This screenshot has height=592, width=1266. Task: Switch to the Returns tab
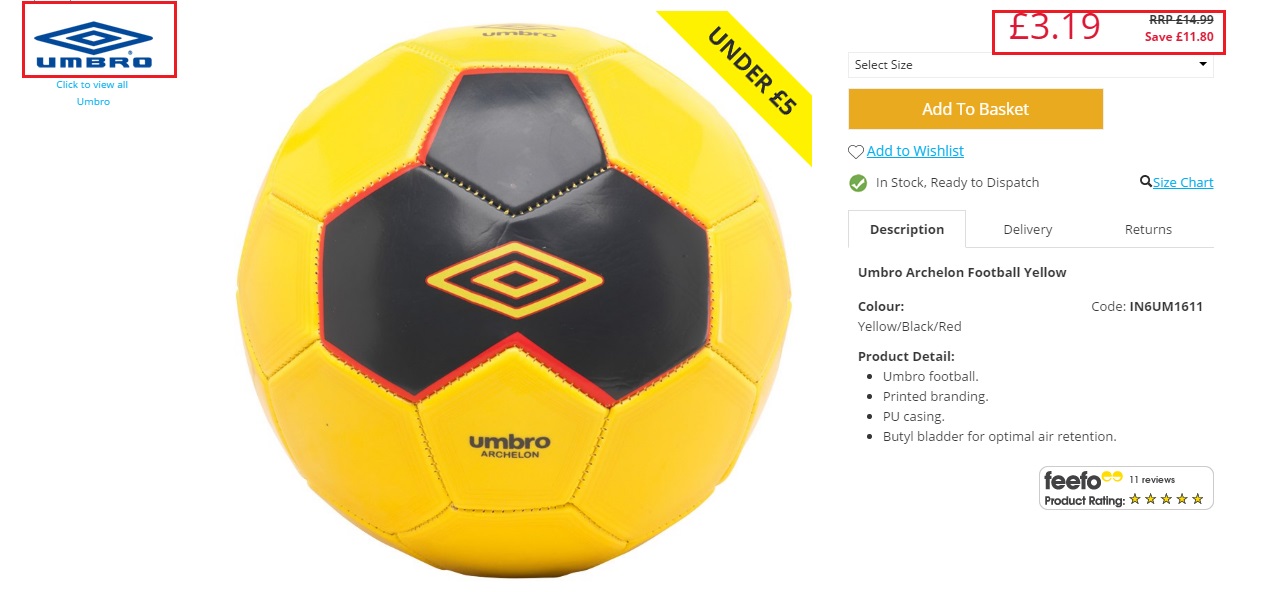point(1148,229)
